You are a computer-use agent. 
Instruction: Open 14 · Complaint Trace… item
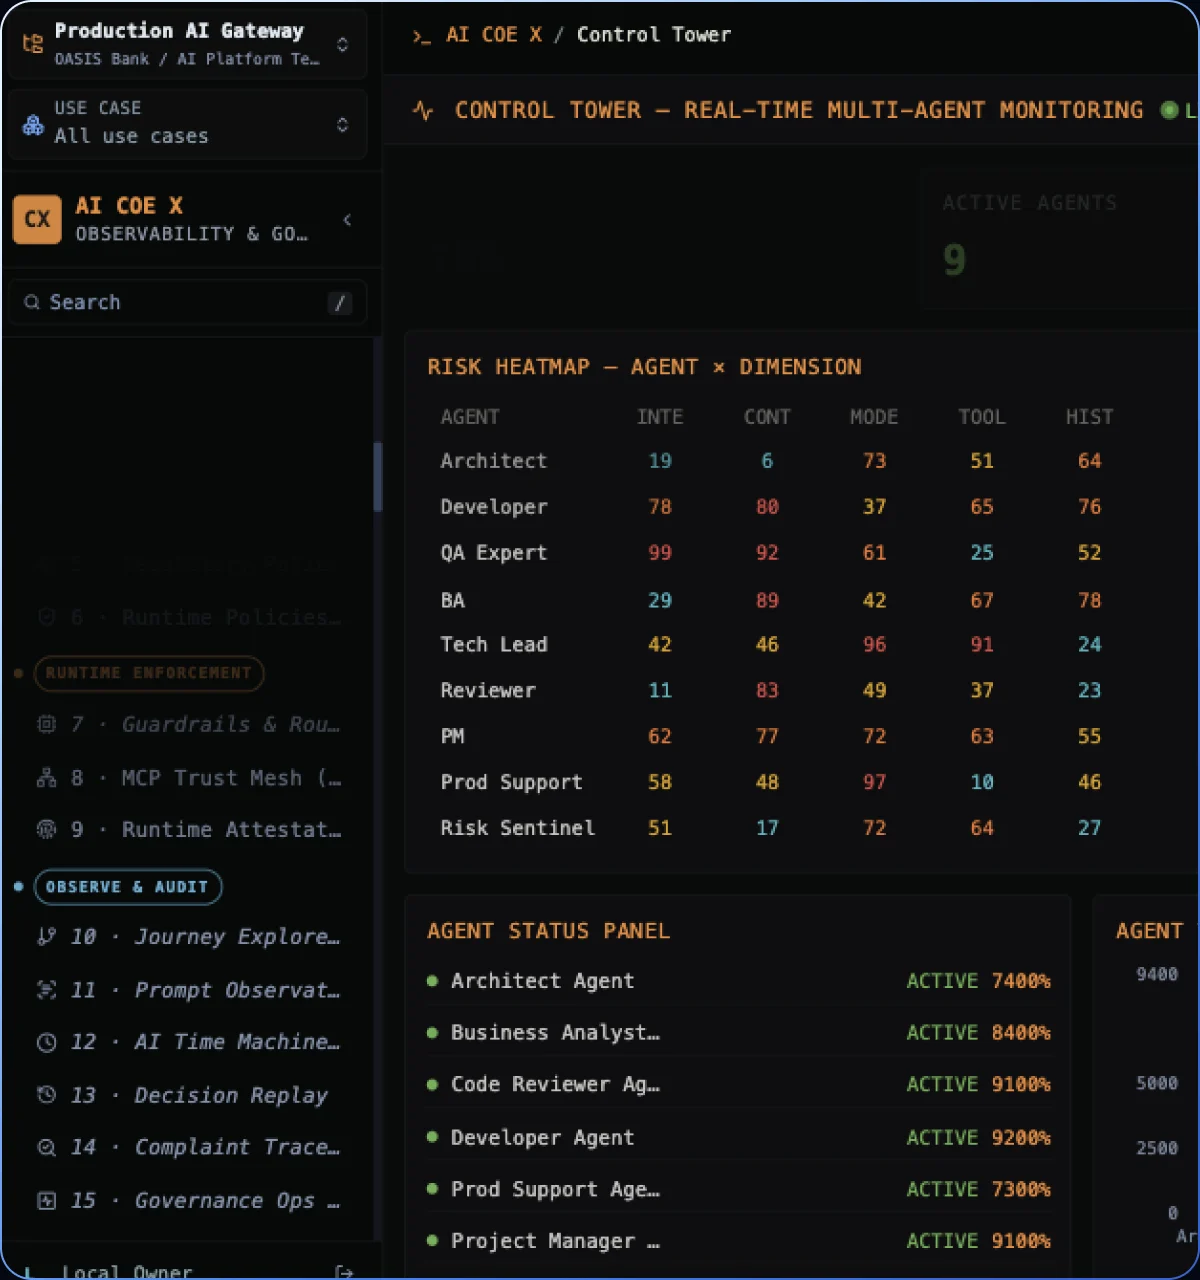pyautogui.click(x=190, y=1147)
